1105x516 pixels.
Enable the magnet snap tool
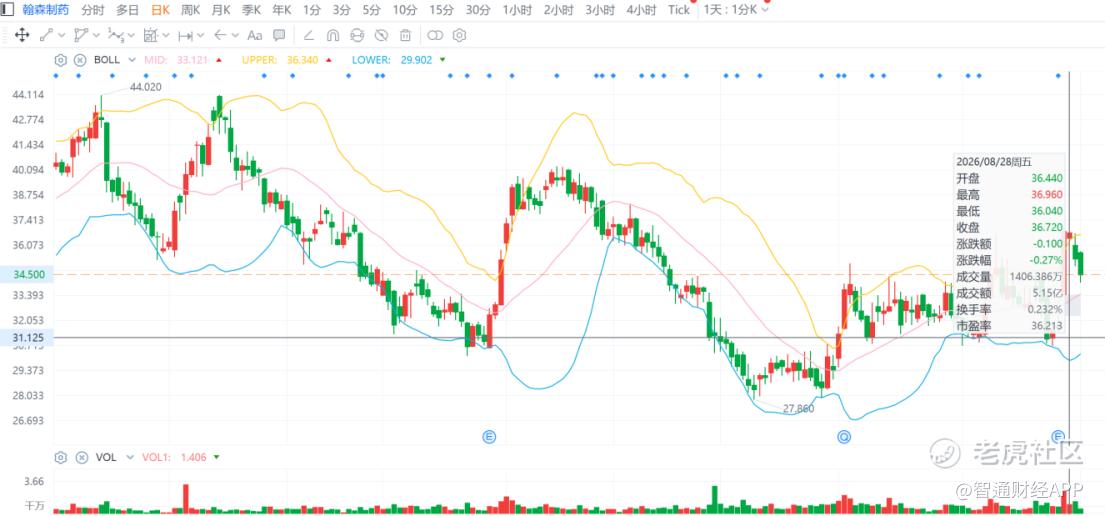[333, 35]
